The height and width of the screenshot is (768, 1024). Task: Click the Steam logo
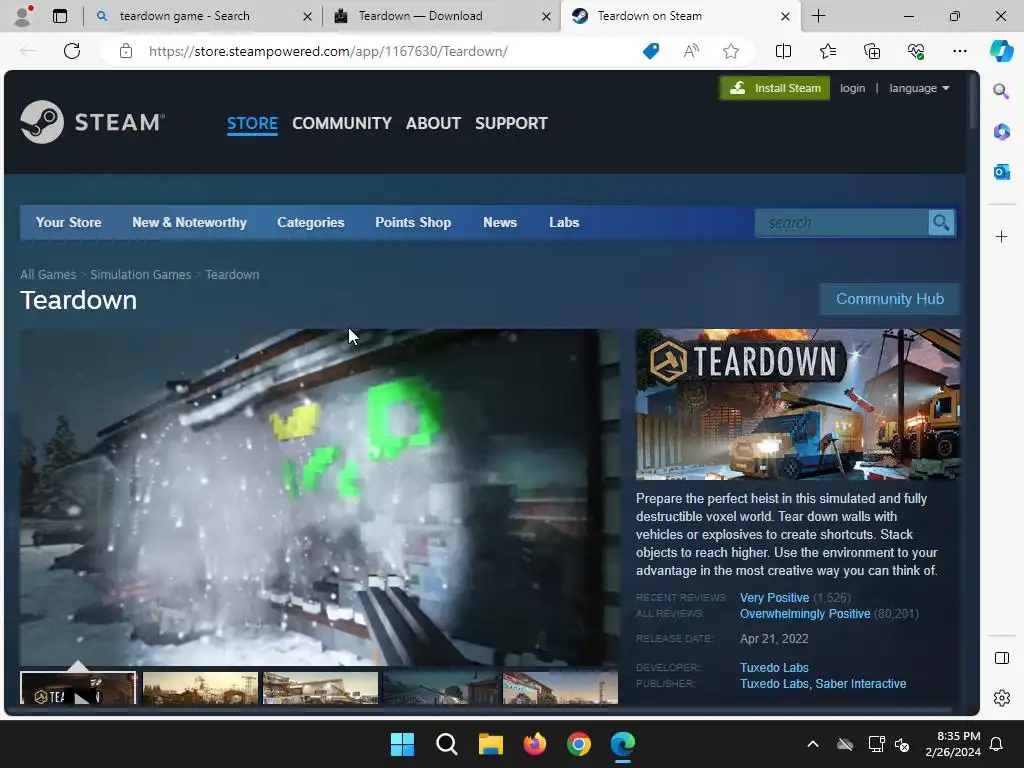point(92,122)
